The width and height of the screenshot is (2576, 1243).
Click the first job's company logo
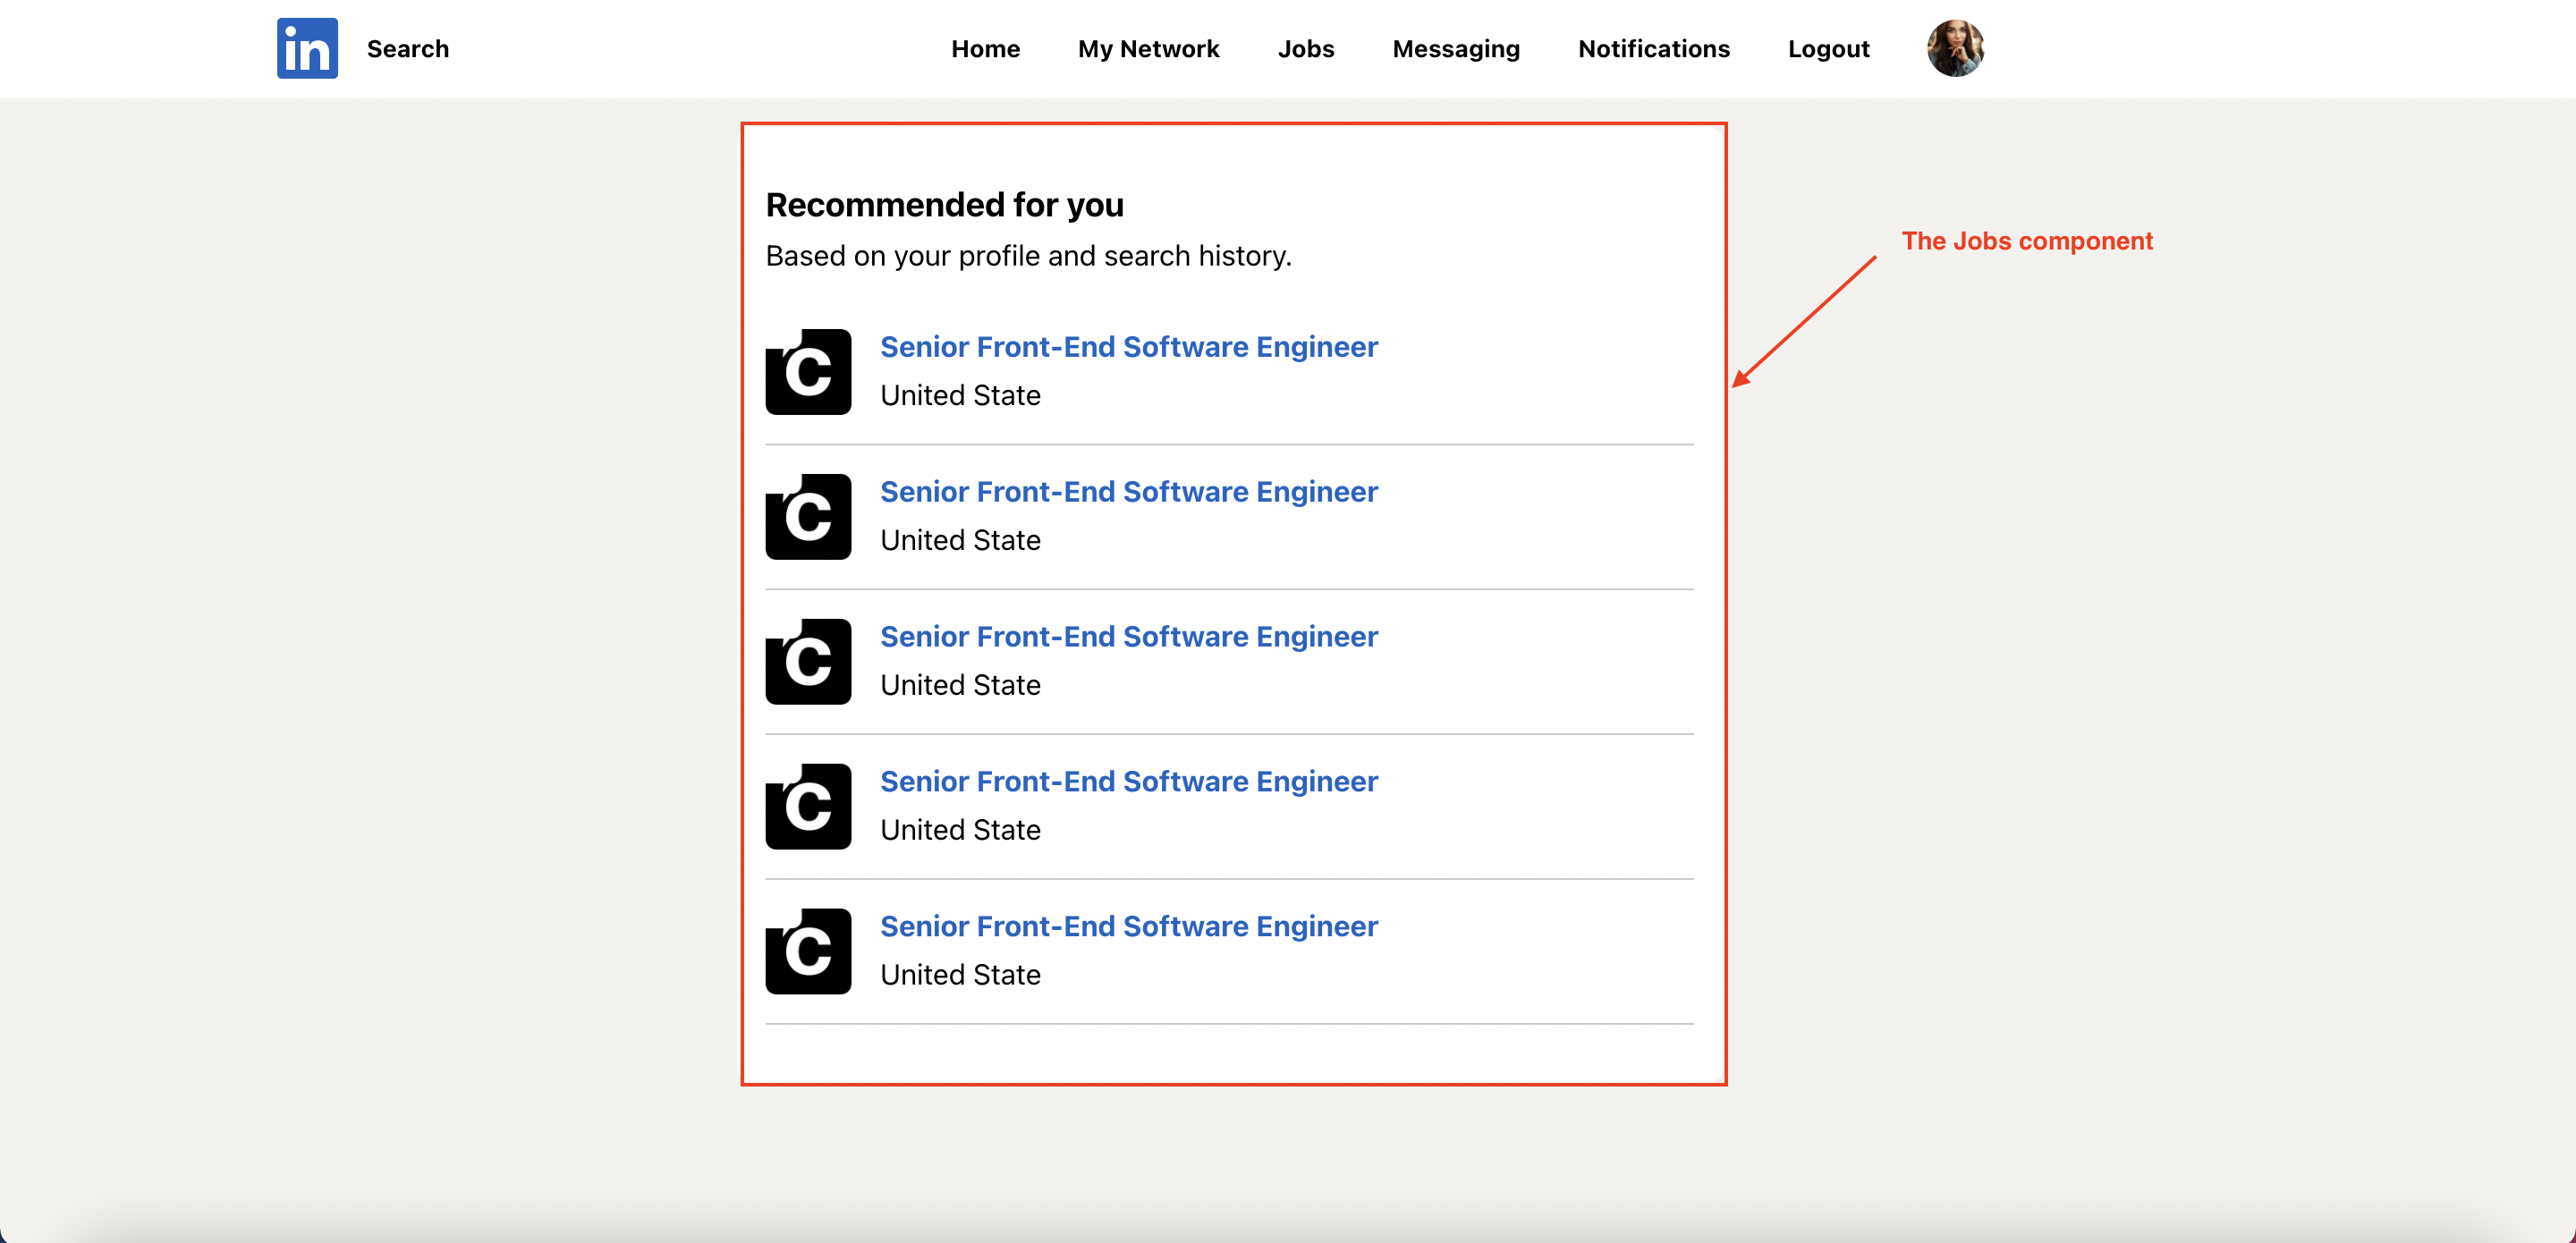coord(808,372)
